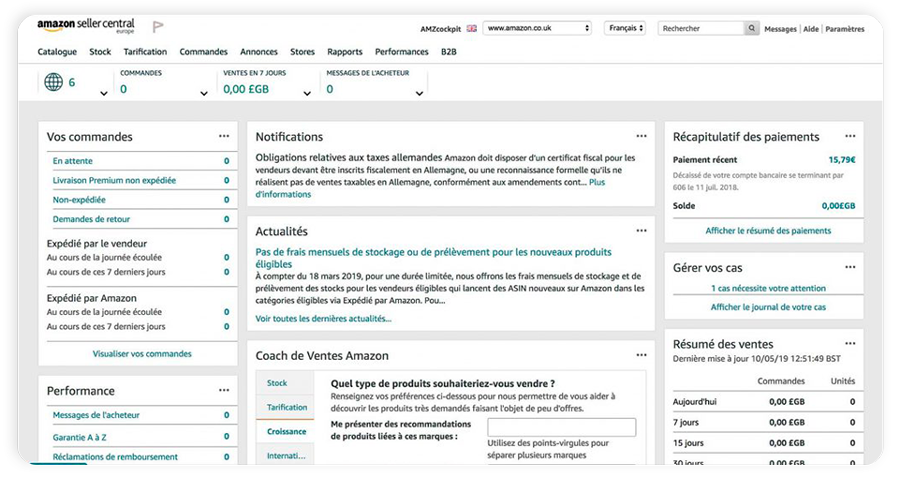This screenshot has width=900, height=478.
Task: Open the Français language dropdown
Action: [x=624, y=28]
